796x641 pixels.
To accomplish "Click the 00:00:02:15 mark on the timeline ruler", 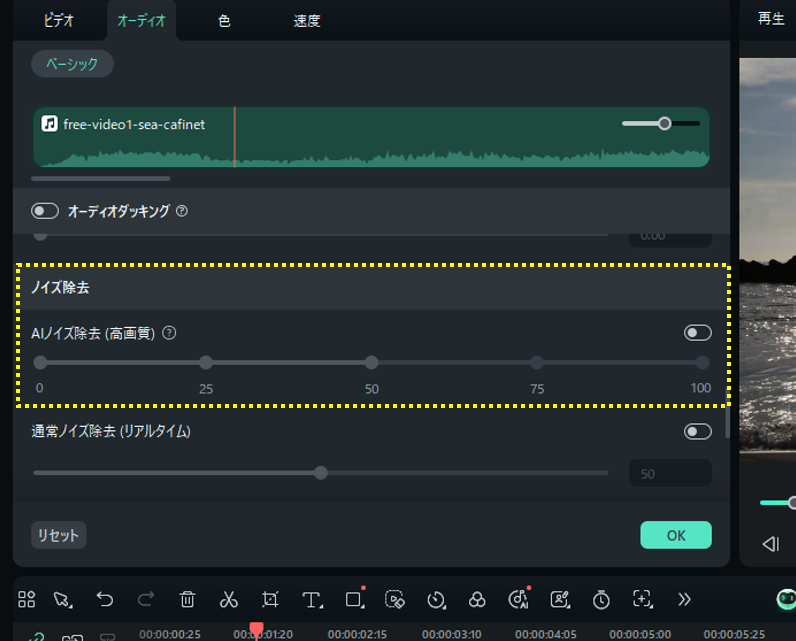I will point(357,634).
